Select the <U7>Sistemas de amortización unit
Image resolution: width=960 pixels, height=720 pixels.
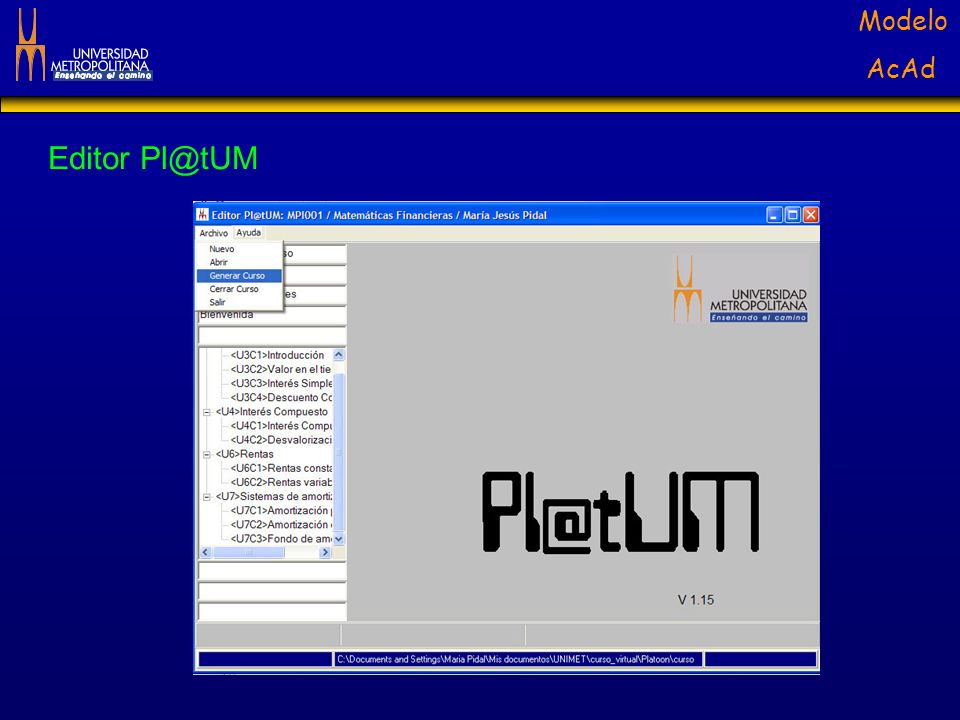(274, 496)
